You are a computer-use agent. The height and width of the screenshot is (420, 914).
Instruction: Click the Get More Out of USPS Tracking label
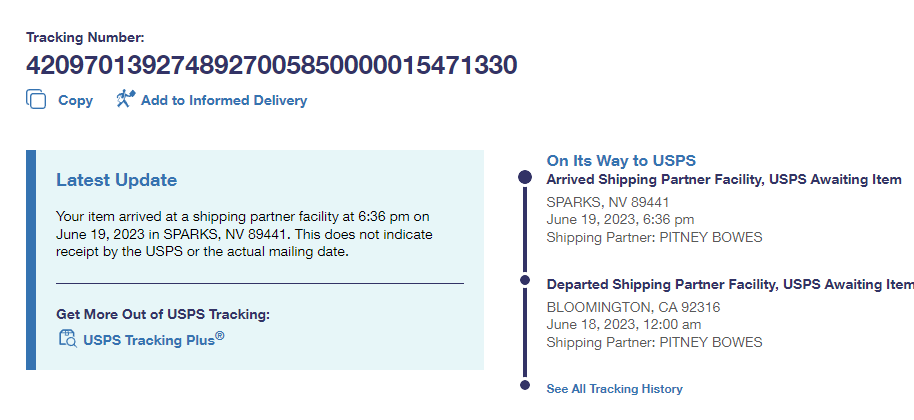click(x=163, y=314)
